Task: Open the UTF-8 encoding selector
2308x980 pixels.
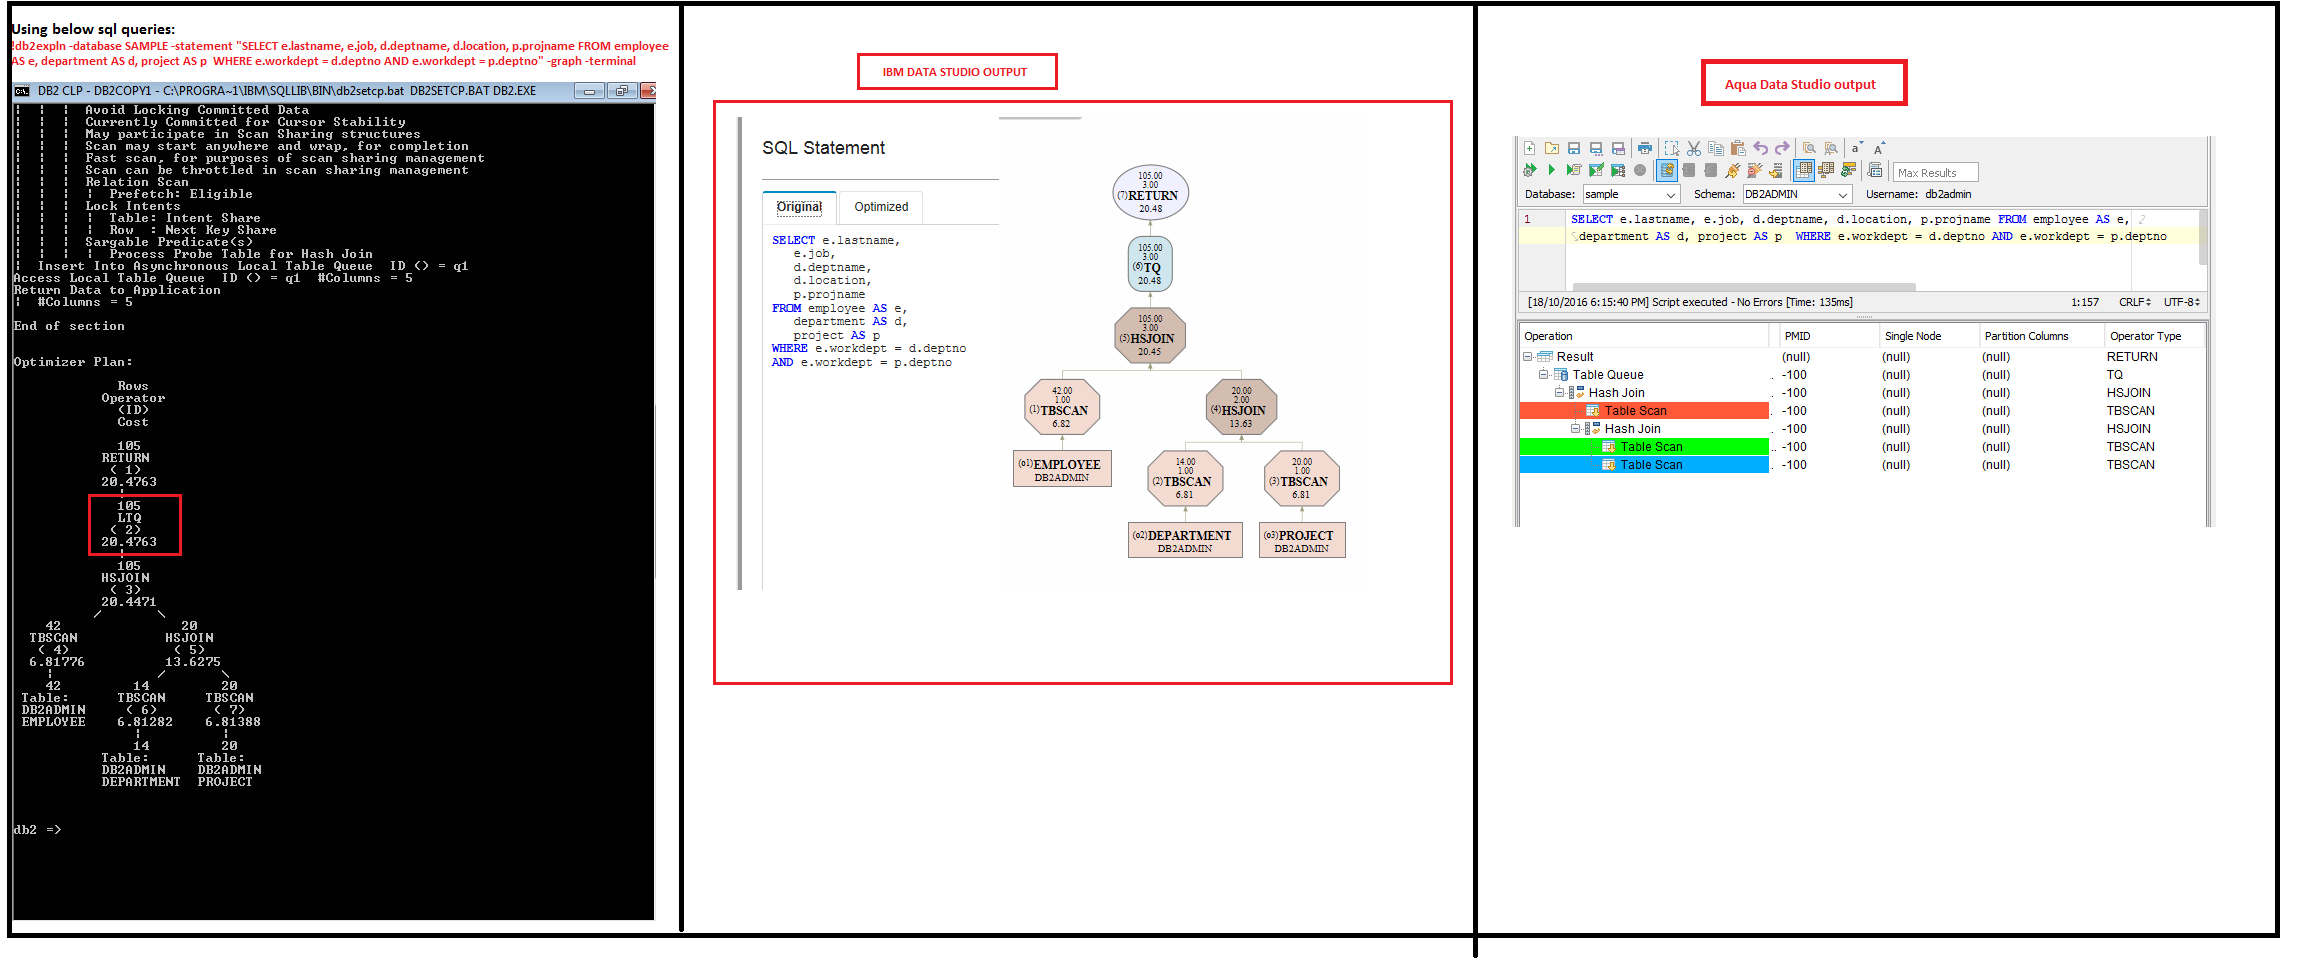Action: coord(2181,302)
